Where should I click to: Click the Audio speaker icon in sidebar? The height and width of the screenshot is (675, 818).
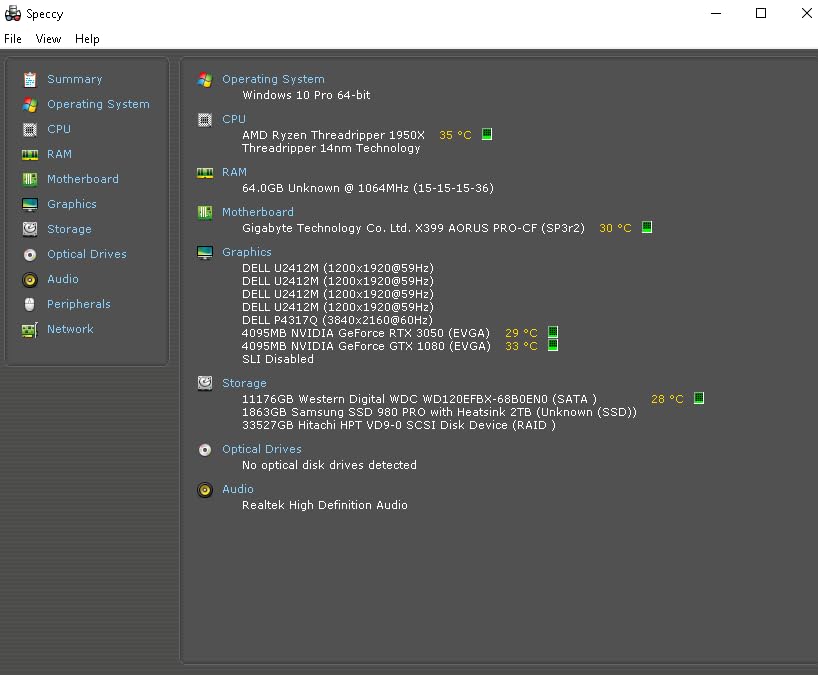[x=30, y=280]
